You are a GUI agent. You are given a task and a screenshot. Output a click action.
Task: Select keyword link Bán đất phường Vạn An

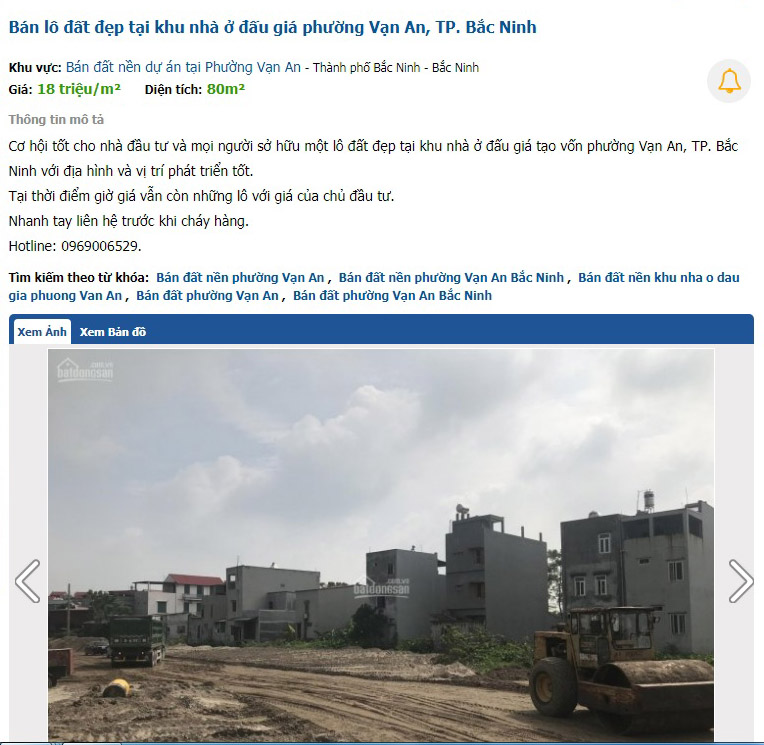[x=207, y=296]
